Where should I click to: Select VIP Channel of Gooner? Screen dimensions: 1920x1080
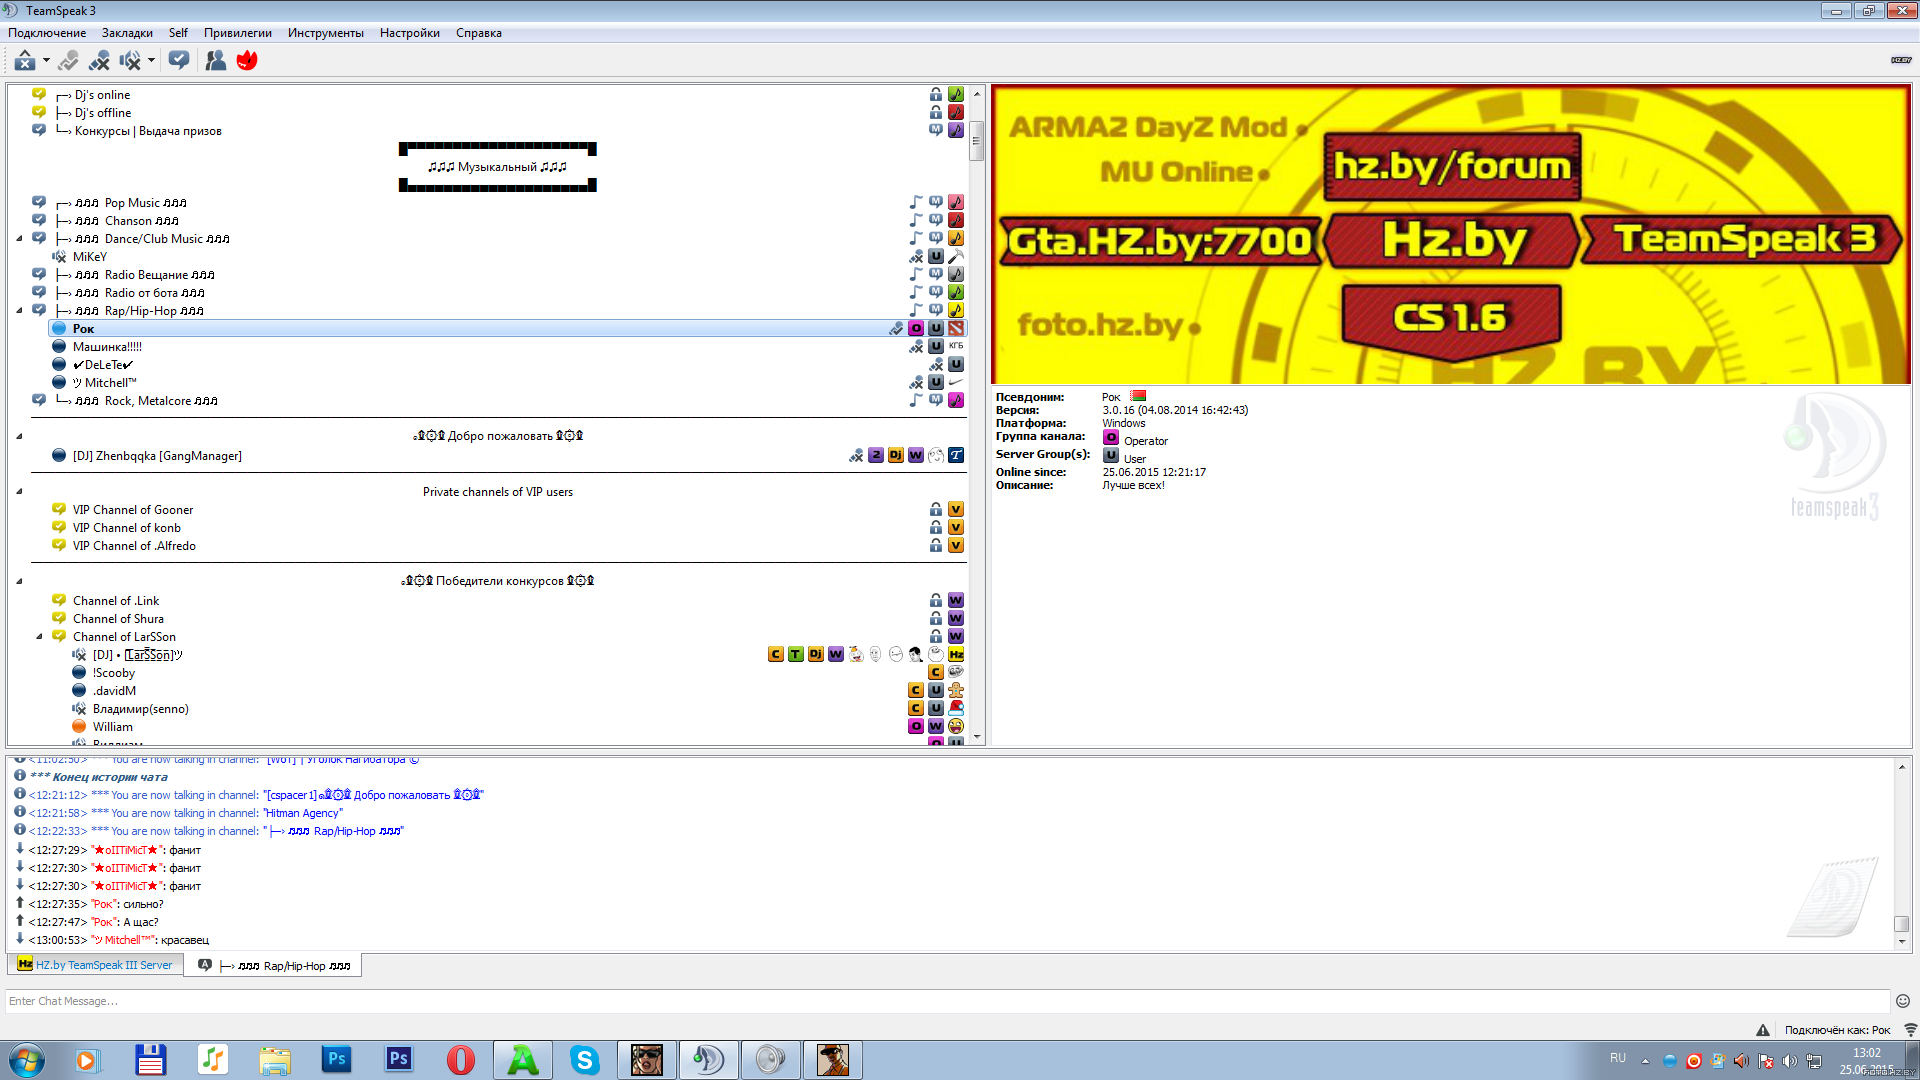pos(132,510)
